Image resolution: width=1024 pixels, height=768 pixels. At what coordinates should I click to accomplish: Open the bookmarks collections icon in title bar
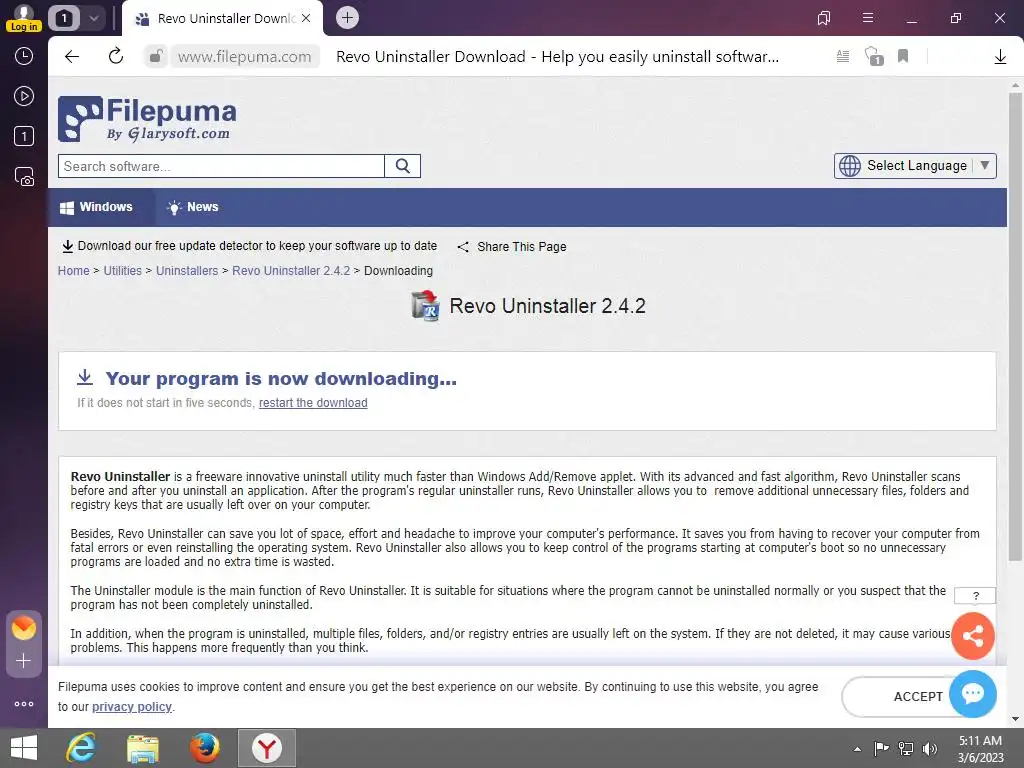824,18
